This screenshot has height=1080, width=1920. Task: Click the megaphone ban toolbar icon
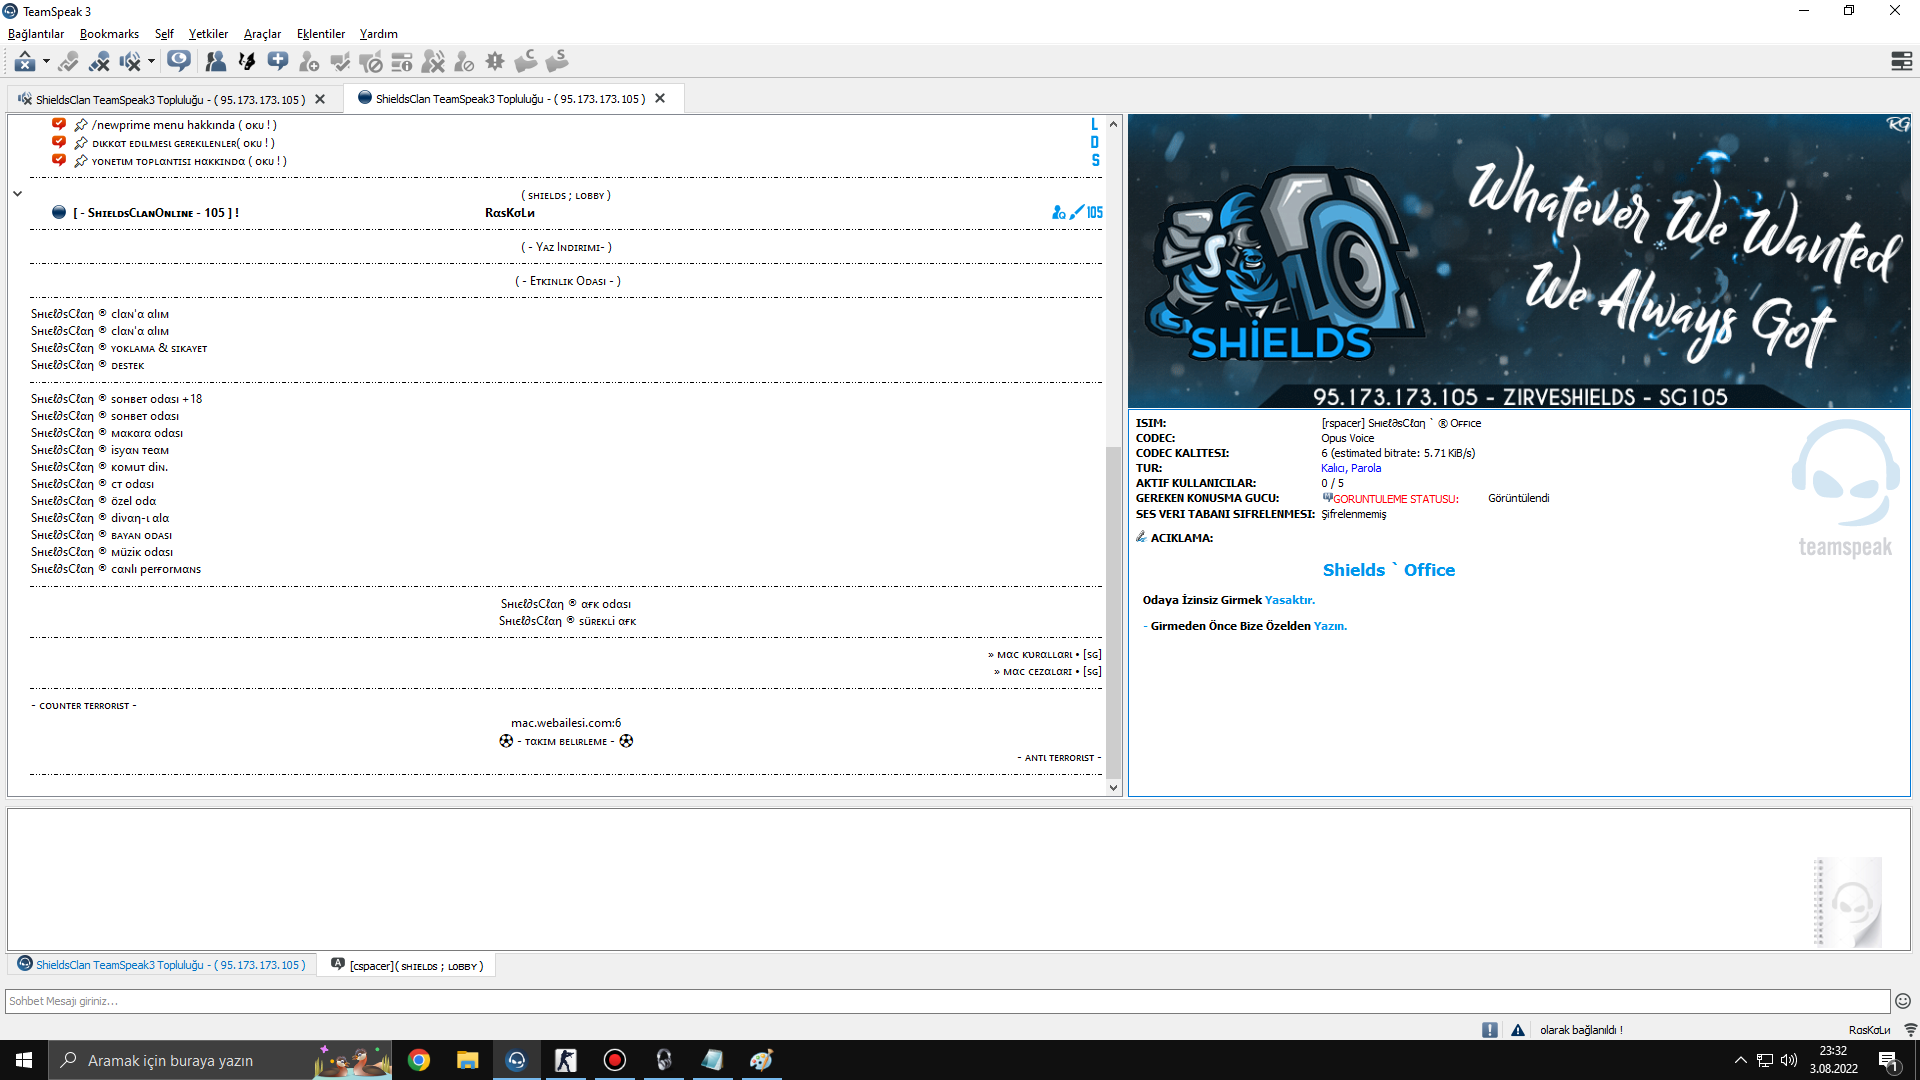(371, 62)
